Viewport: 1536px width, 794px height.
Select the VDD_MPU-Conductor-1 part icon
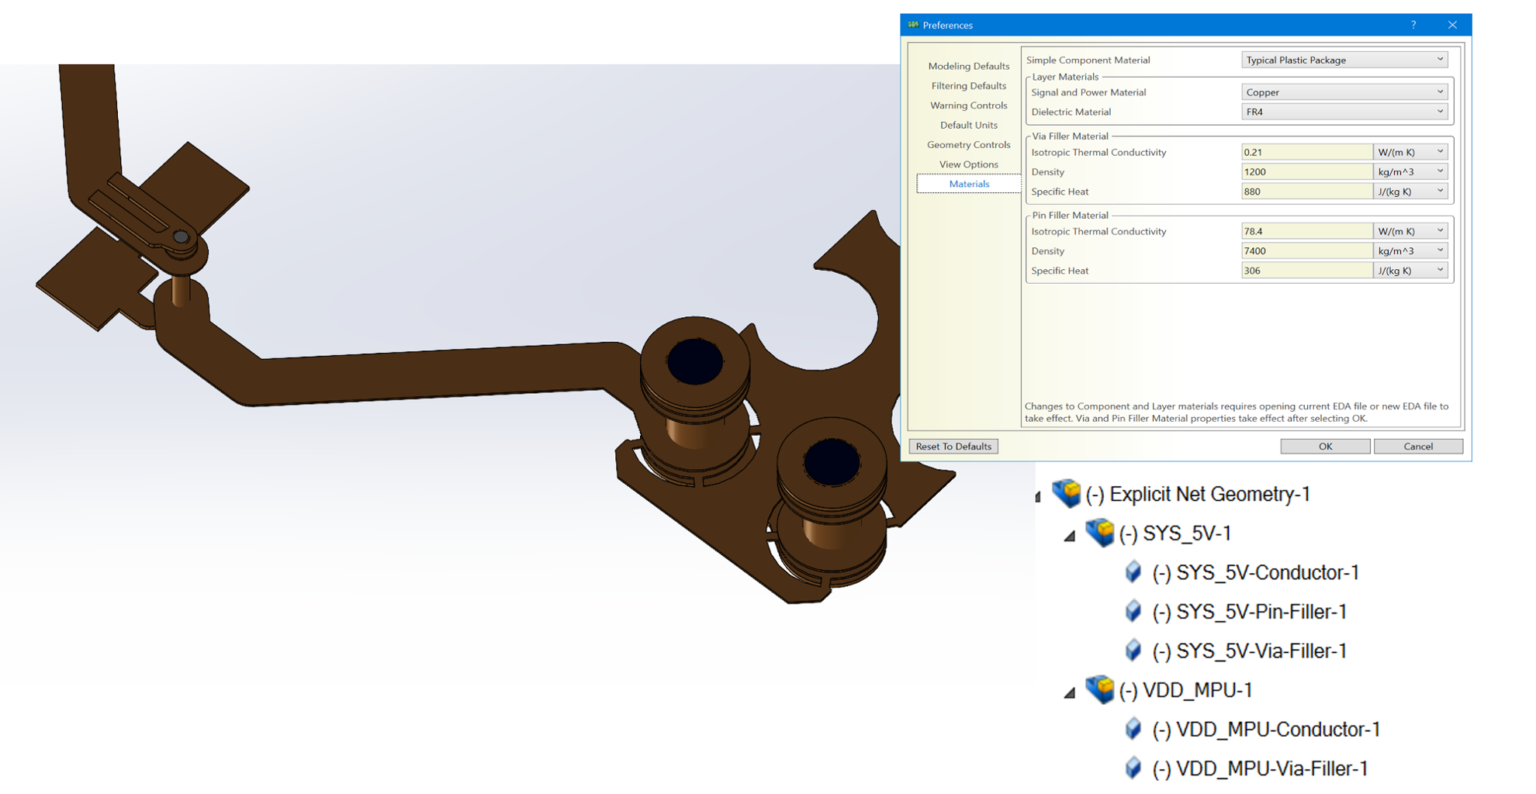click(x=1134, y=729)
